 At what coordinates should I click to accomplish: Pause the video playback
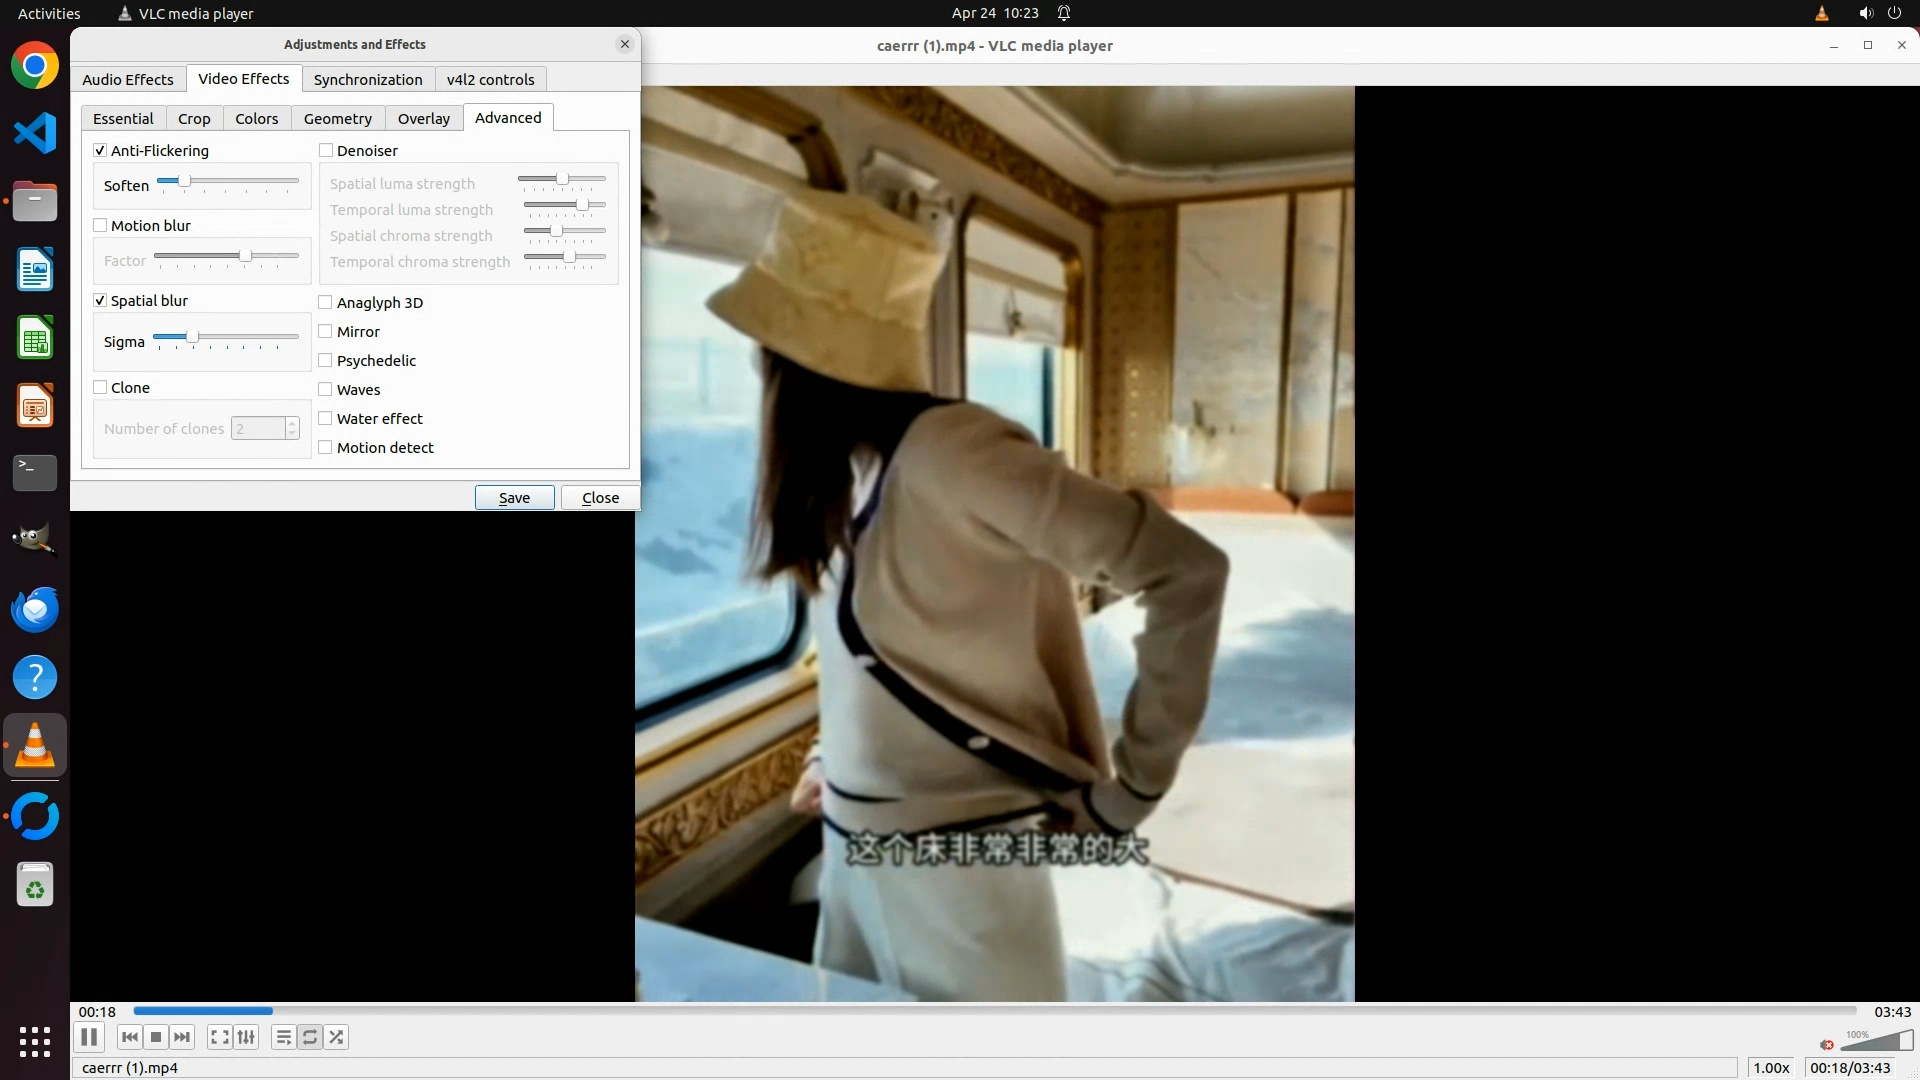[89, 1037]
